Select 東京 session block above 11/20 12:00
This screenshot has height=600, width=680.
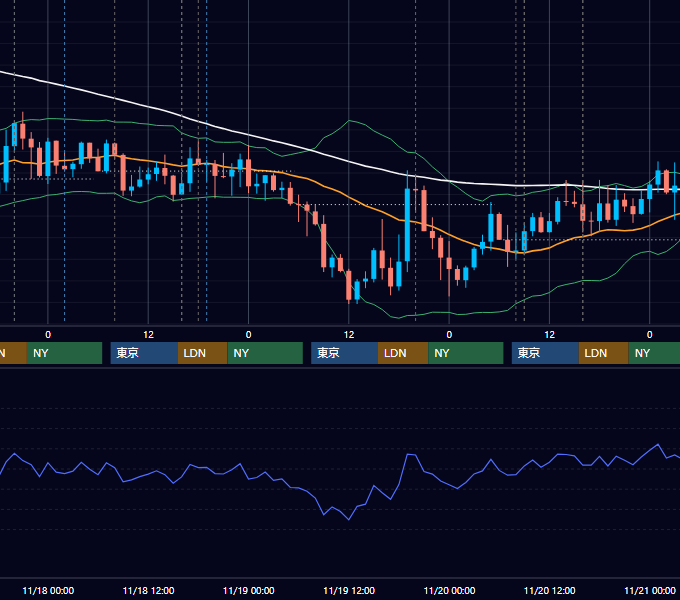[x=545, y=353]
